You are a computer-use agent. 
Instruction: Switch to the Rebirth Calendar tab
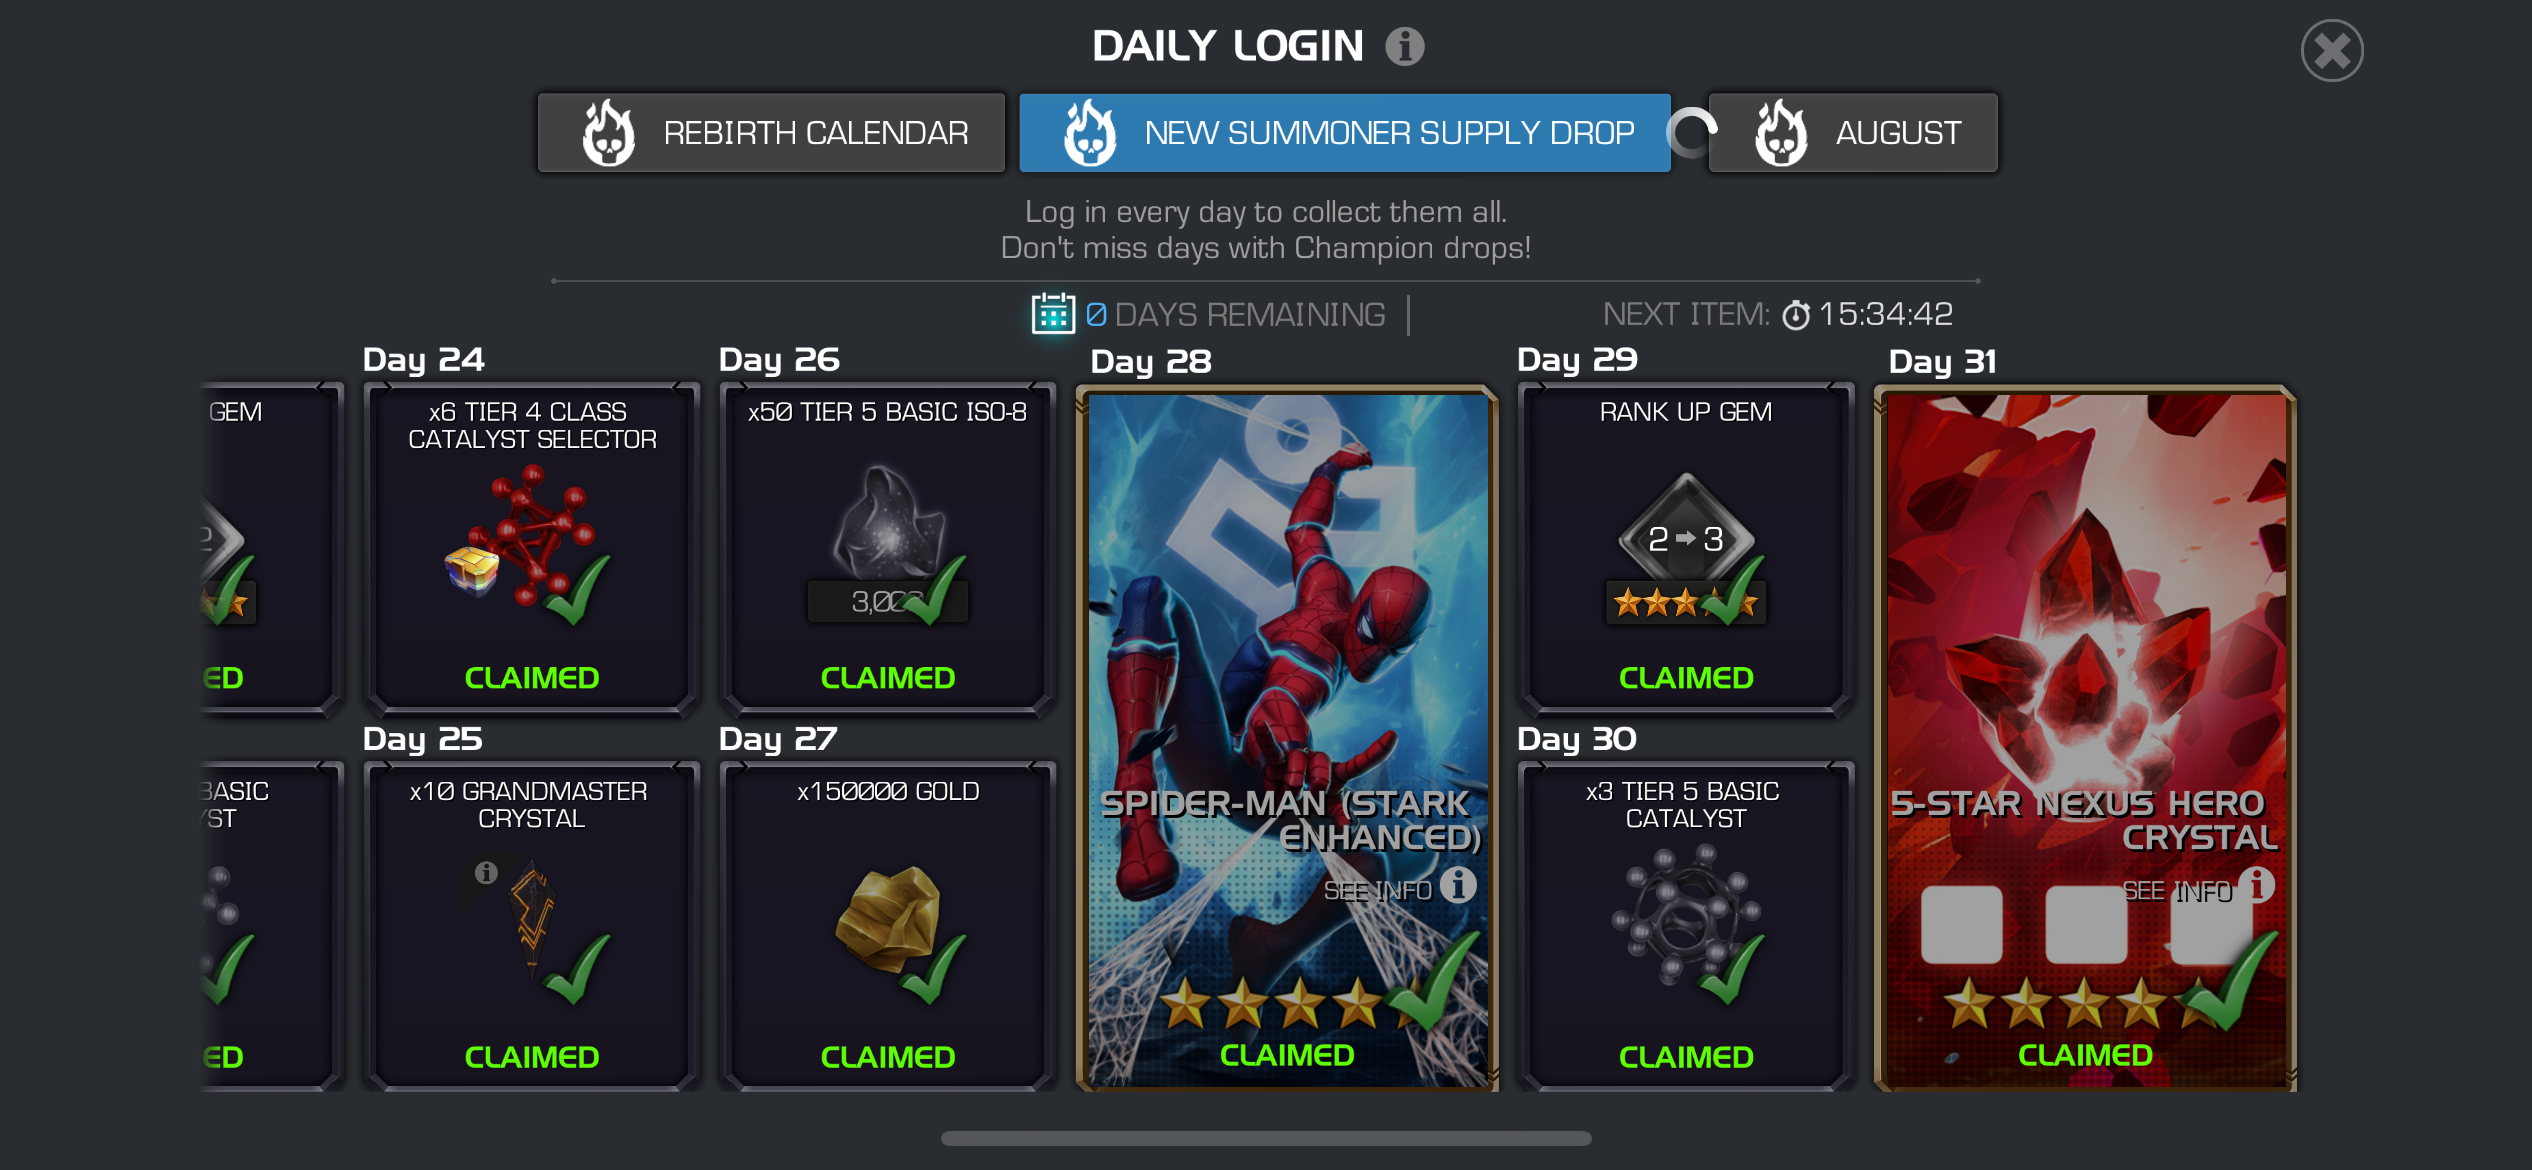point(771,133)
